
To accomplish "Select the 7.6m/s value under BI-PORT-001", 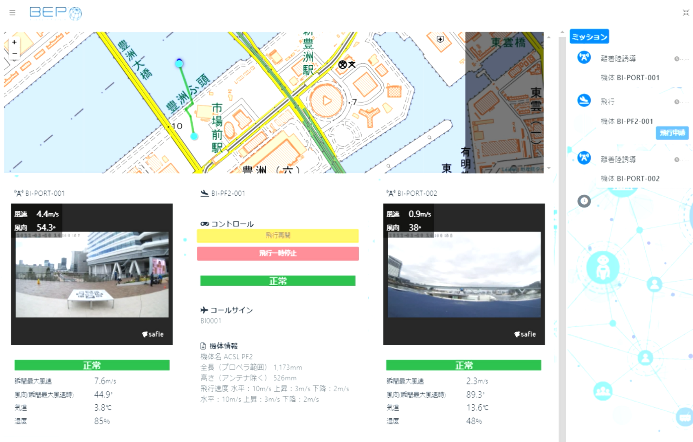I will [x=105, y=381].
